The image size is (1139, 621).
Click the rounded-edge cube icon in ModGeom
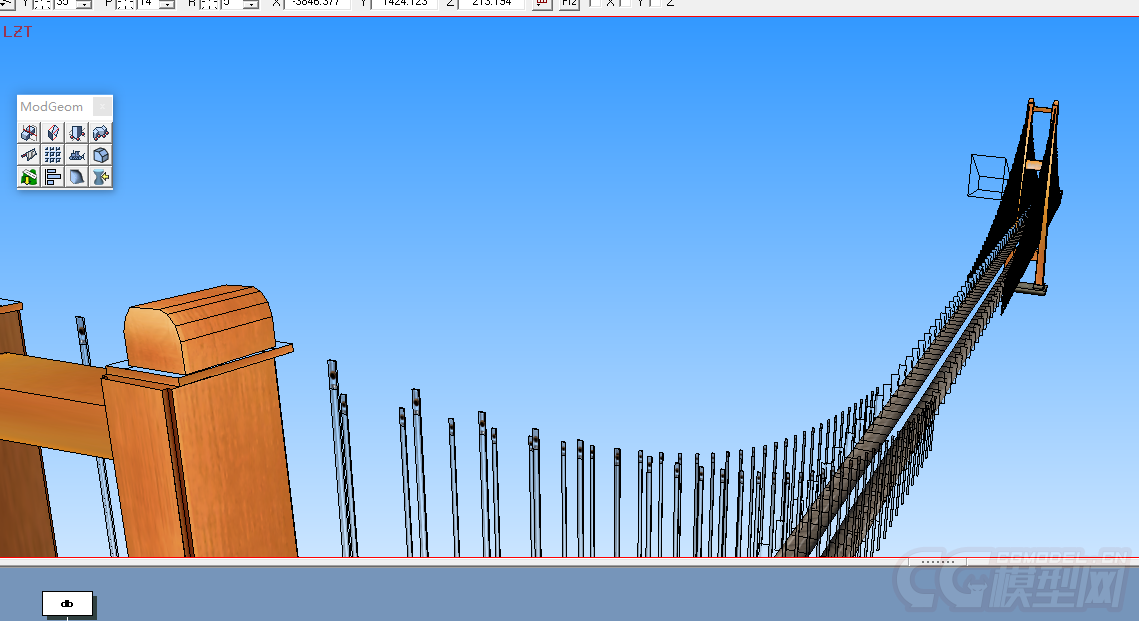pos(101,155)
